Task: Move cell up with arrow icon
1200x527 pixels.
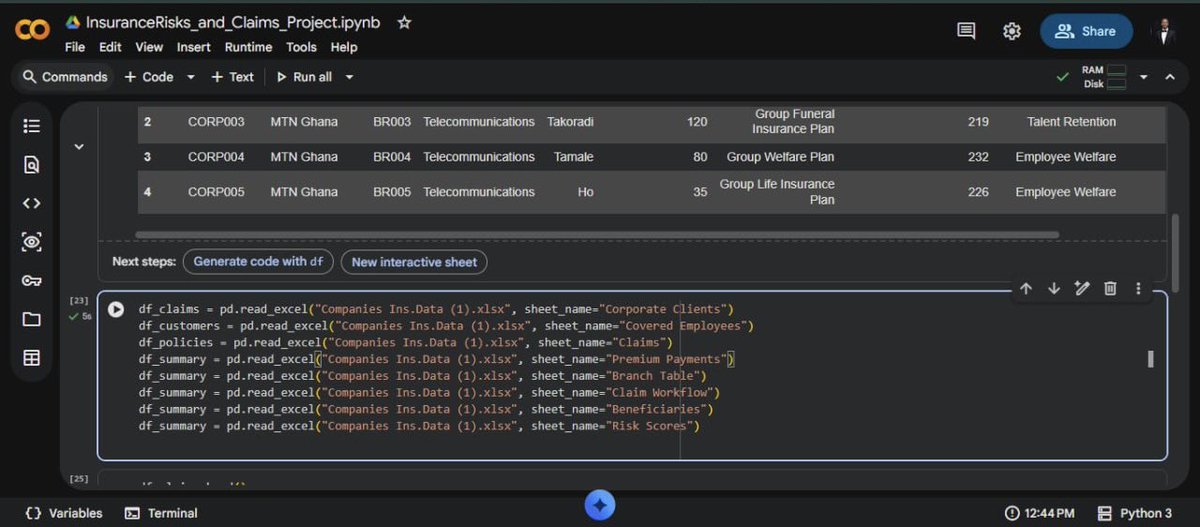Action: pyautogui.click(x=1026, y=288)
